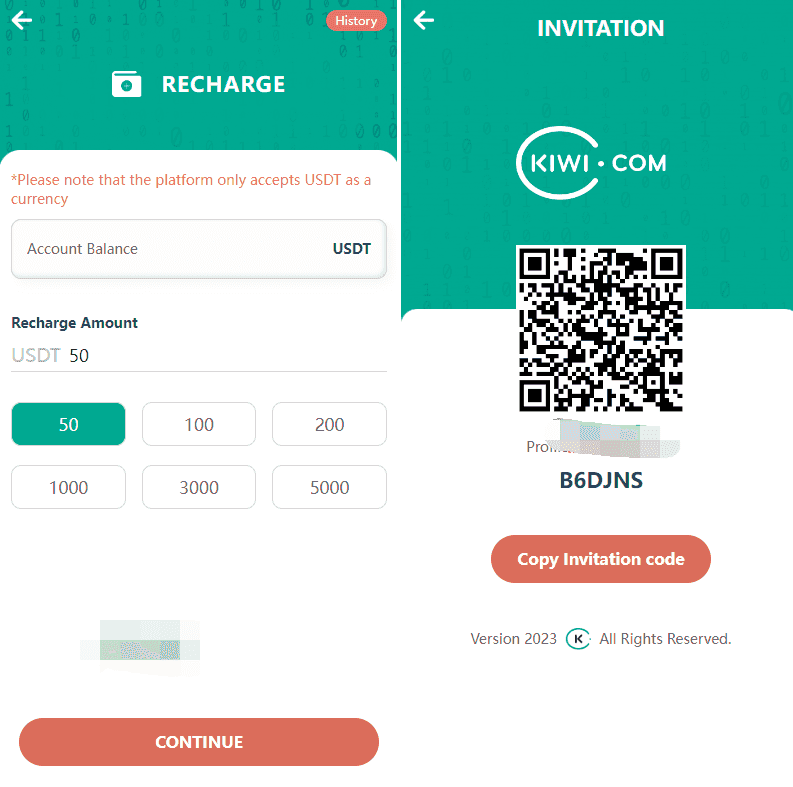Click the INVITATION page title
The height and width of the screenshot is (787, 793).
click(601, 28)
